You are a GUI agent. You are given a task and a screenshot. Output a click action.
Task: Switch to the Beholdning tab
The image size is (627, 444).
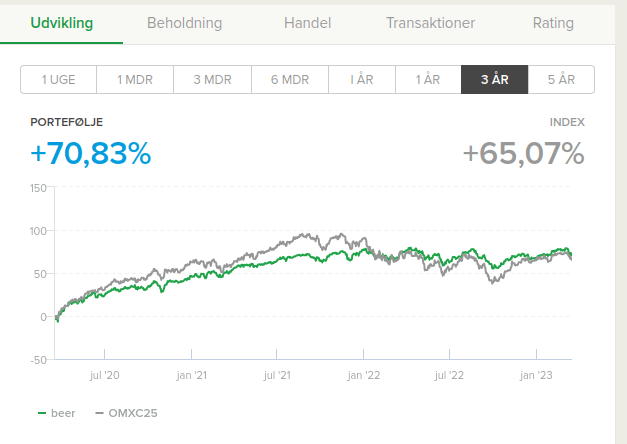(185, 23)
